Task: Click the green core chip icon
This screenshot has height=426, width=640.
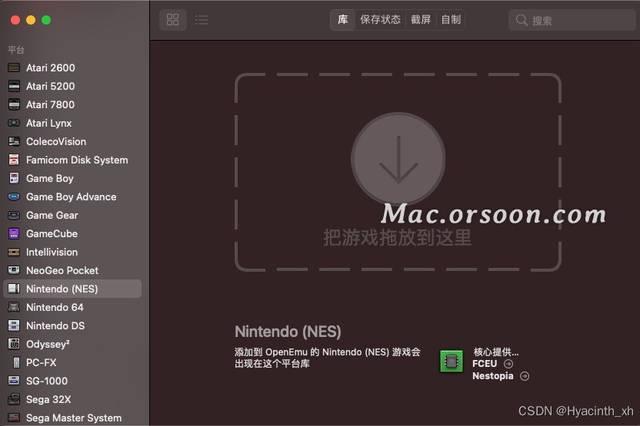Action: (x=451, y=361)
